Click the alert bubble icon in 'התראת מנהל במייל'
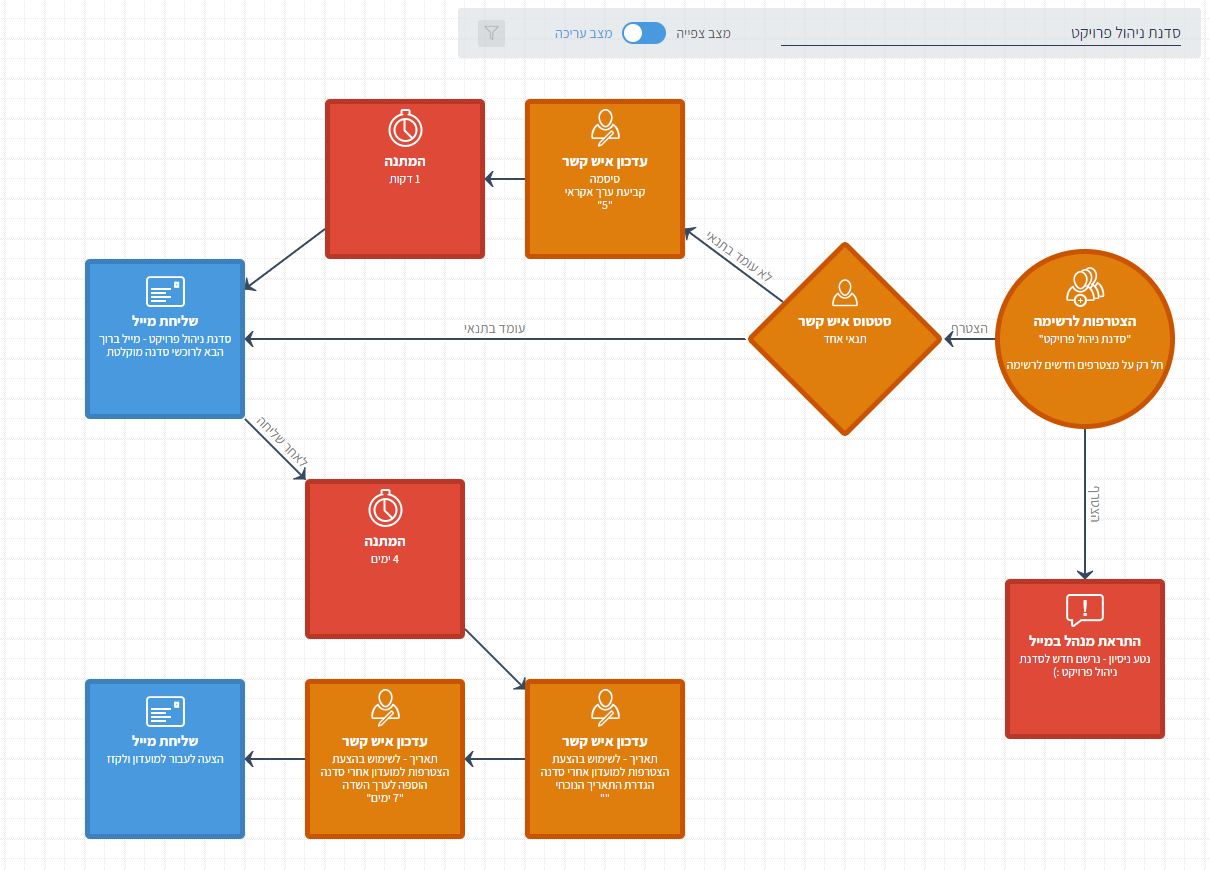The width and height of the screenshot is (1210, 870). pos(1085,609)
